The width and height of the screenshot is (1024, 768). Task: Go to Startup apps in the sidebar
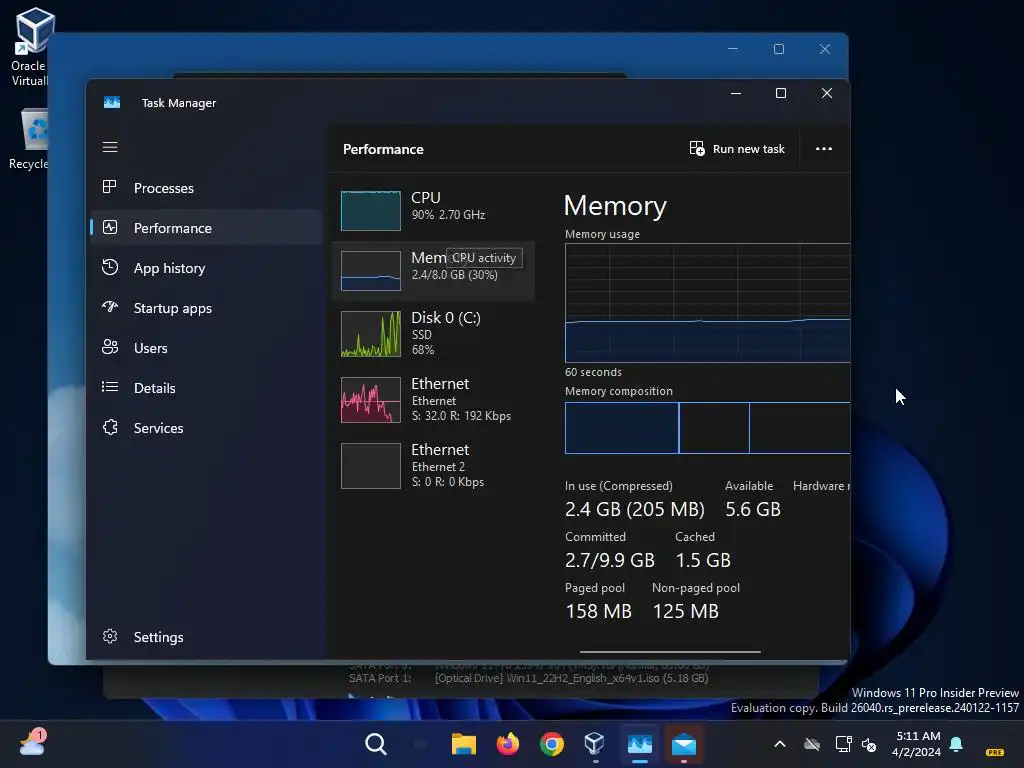pos(206,308)
